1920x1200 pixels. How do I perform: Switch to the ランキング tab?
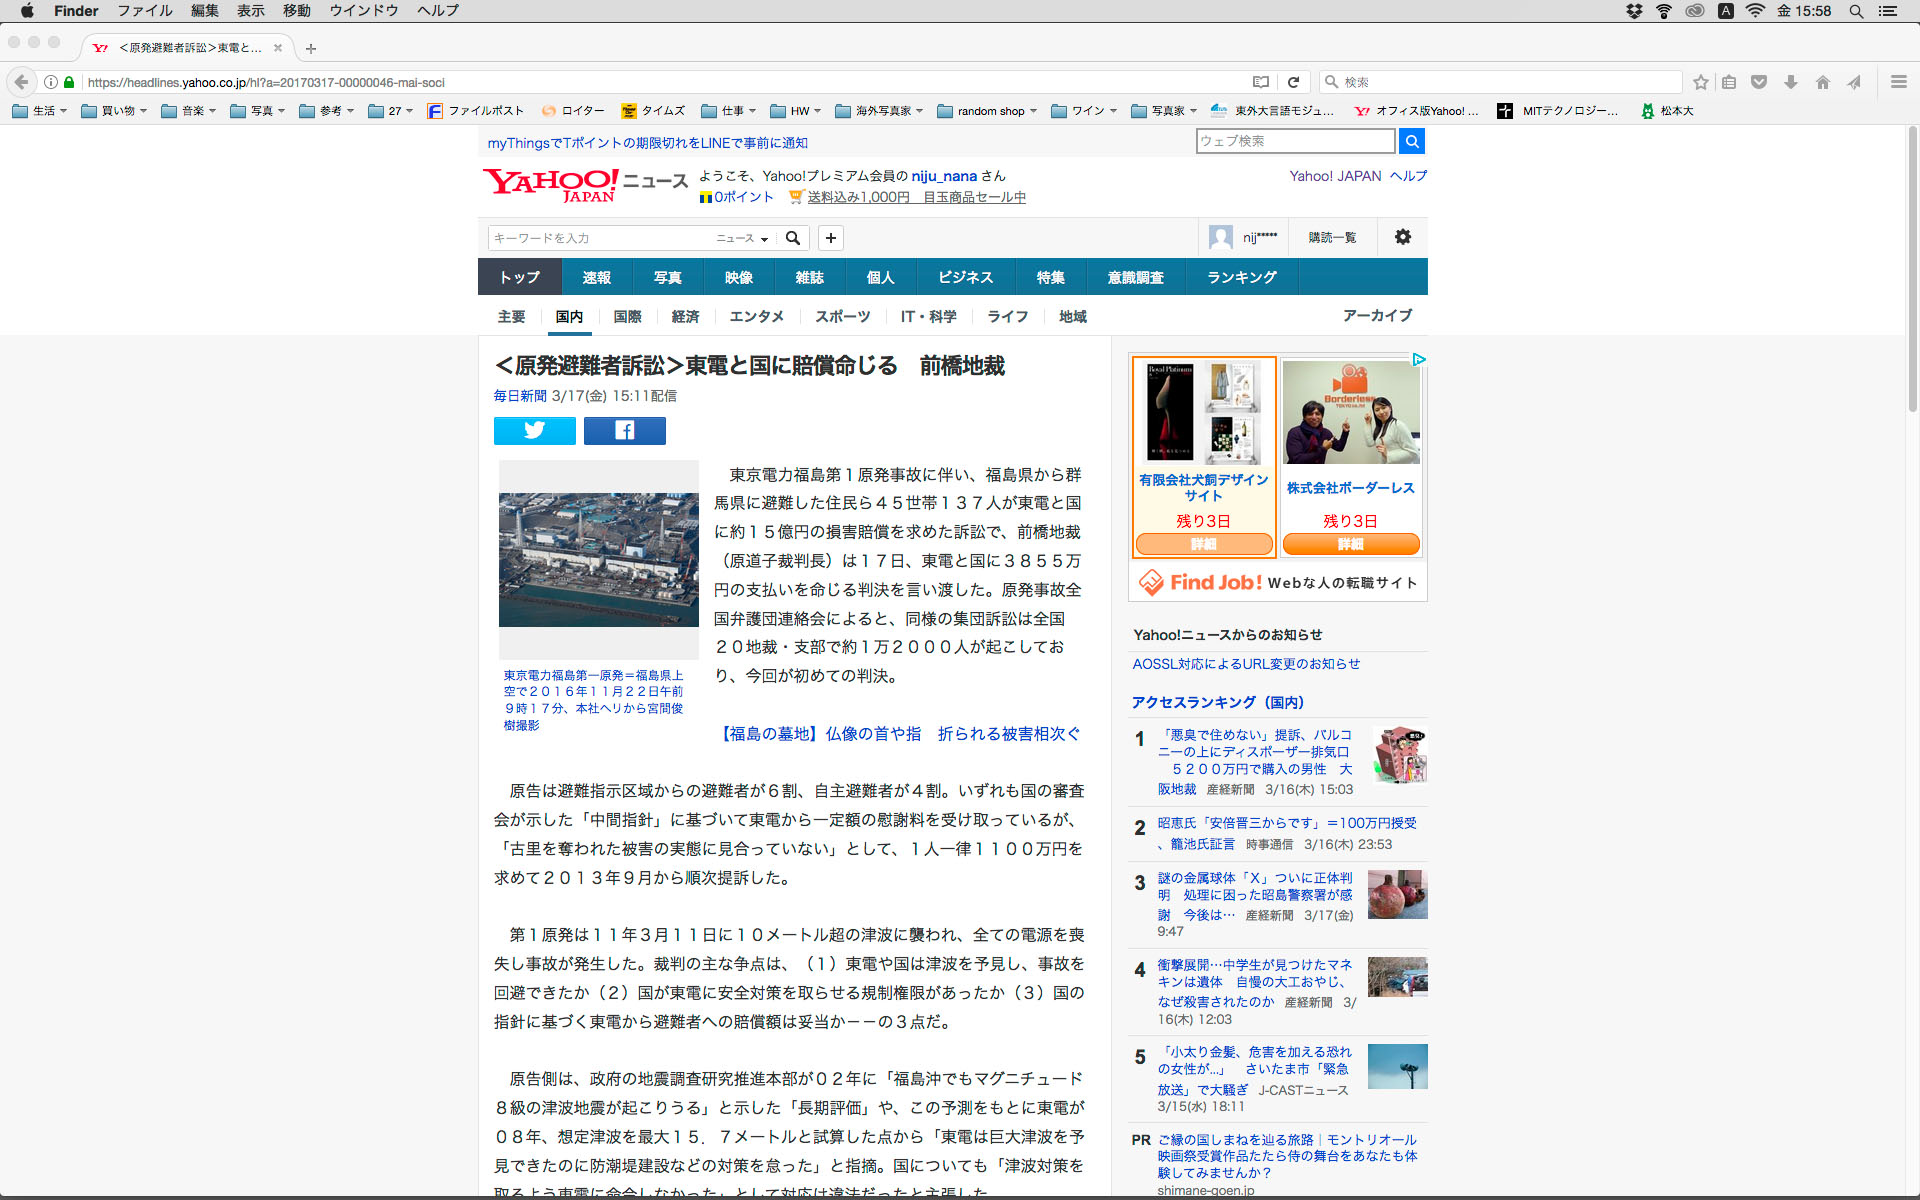[1241, 277]
